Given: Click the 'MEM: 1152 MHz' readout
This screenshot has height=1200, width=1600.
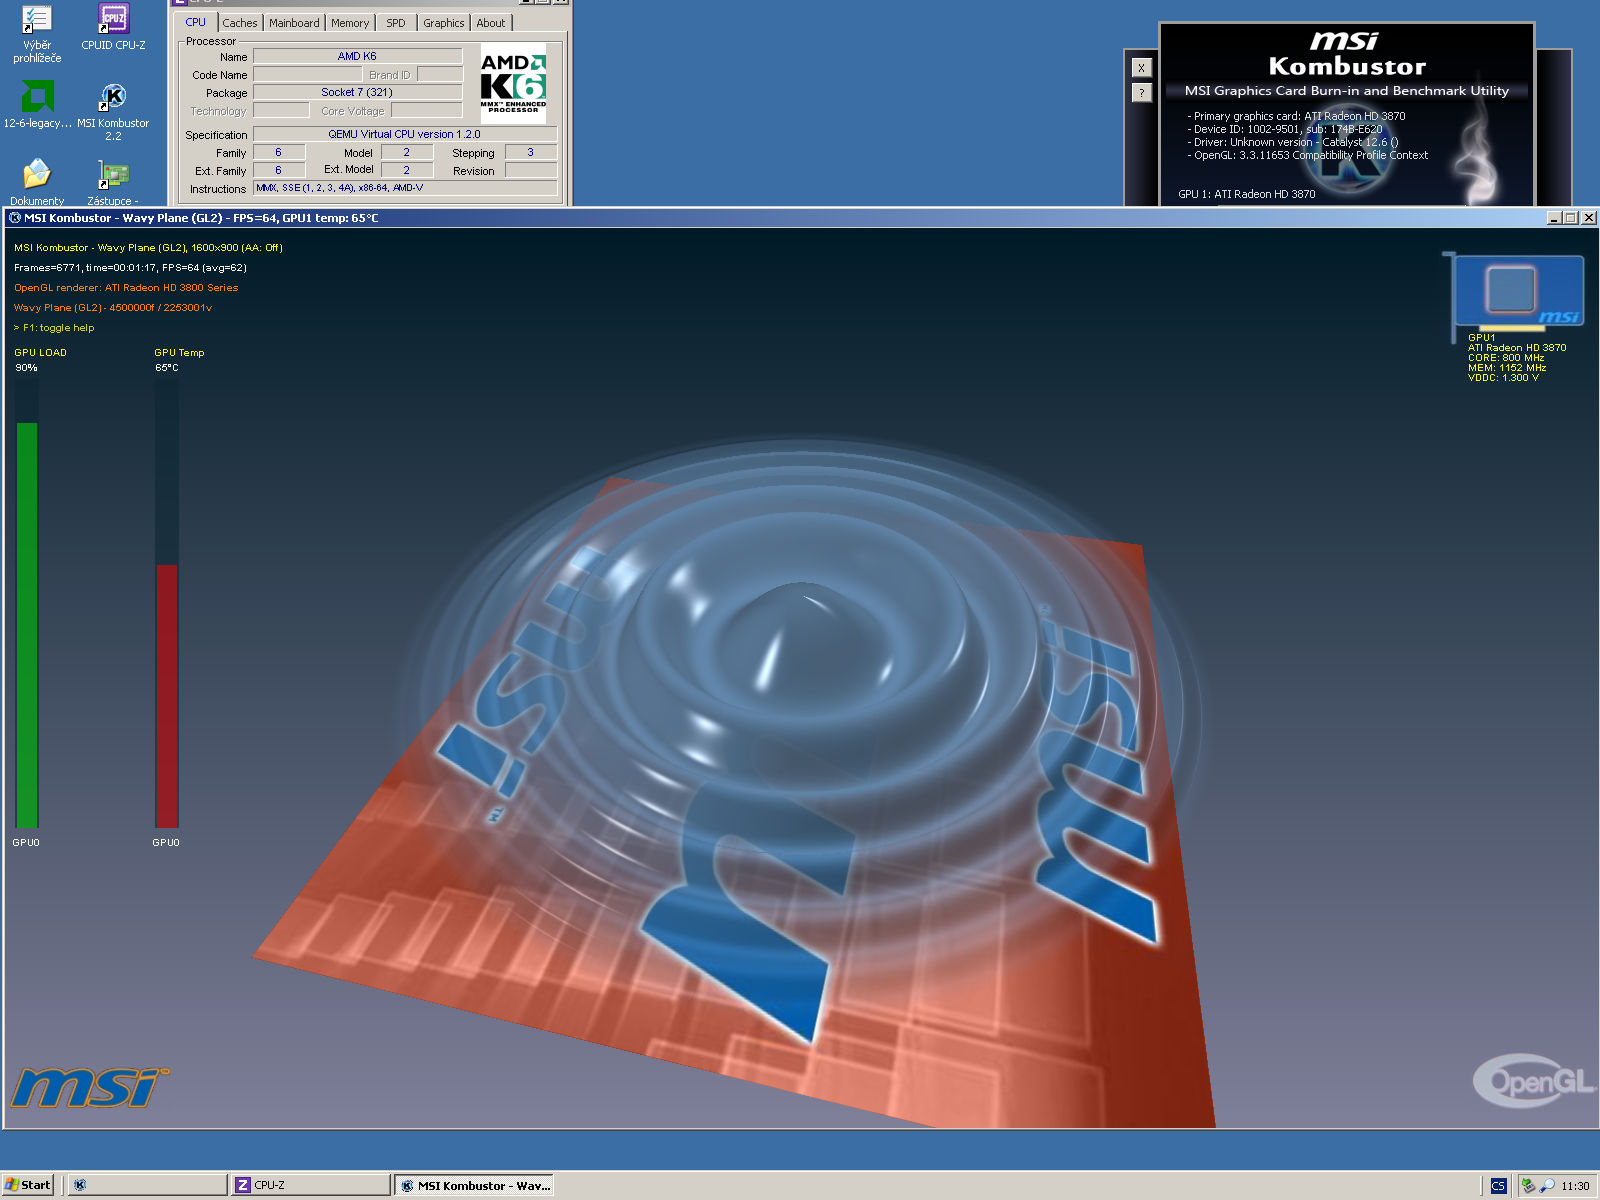Looking at the screenshot, I should [1507, 368].
